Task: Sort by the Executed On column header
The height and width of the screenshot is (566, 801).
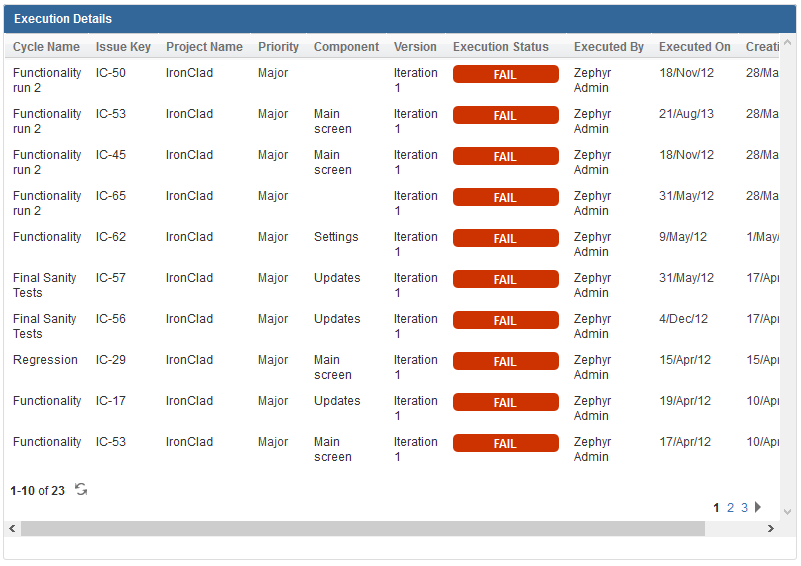Action: click(x=694, y=47)
